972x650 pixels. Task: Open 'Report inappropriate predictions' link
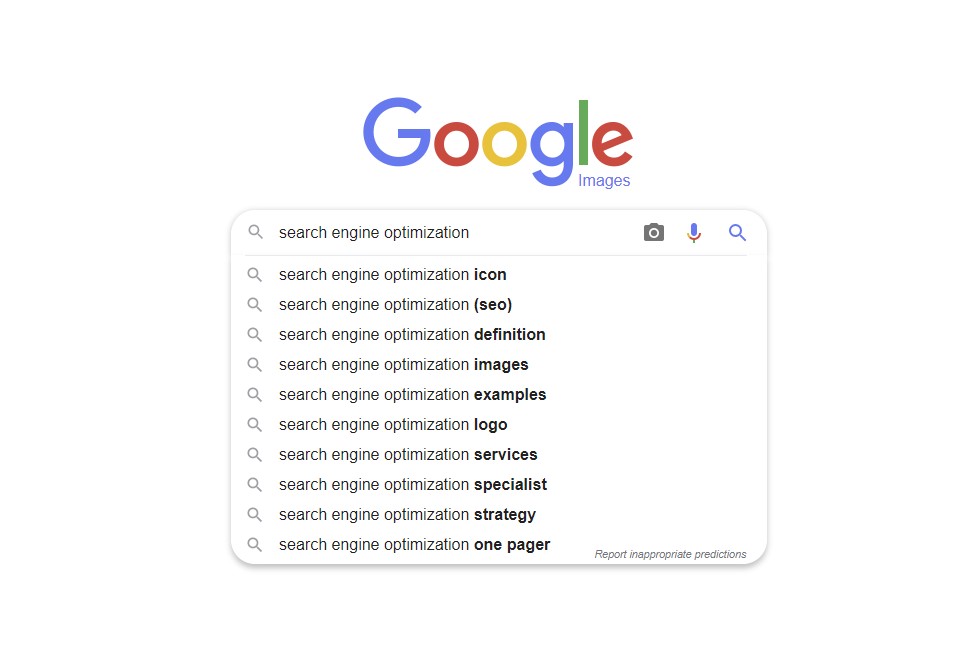pos(670,554)
